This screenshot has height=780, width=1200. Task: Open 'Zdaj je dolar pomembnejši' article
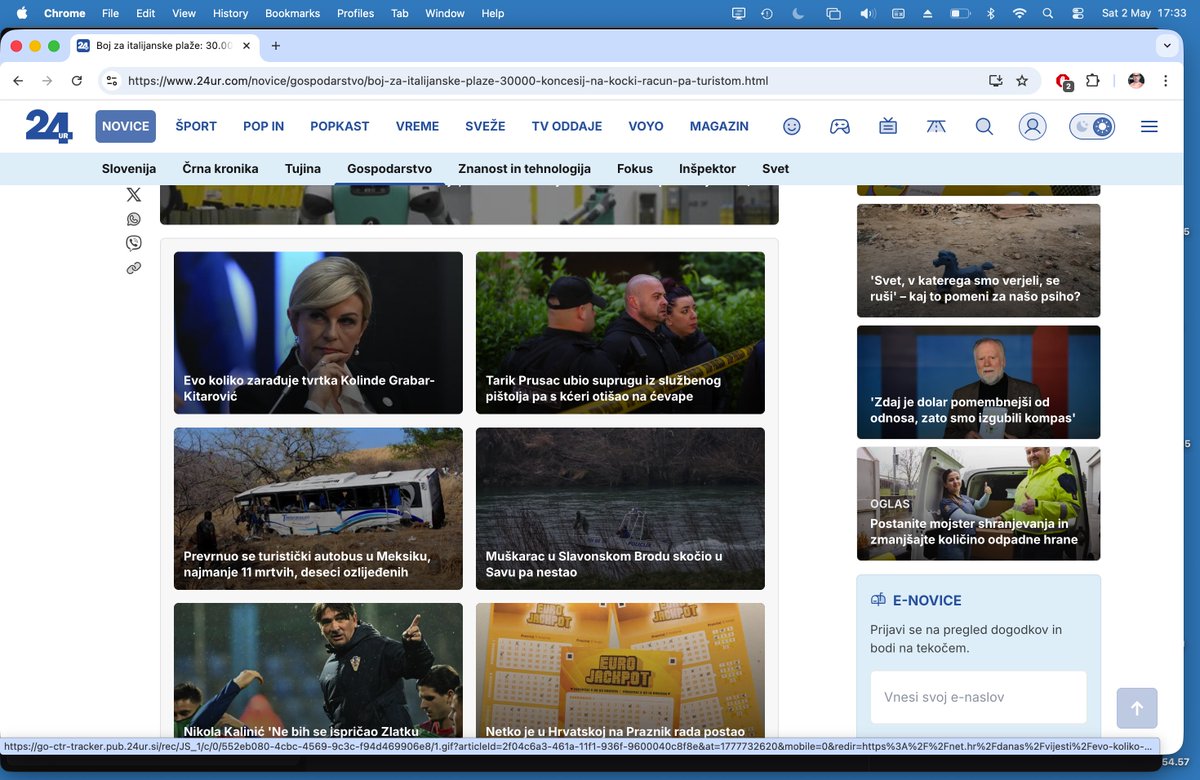tap(978, 382)
